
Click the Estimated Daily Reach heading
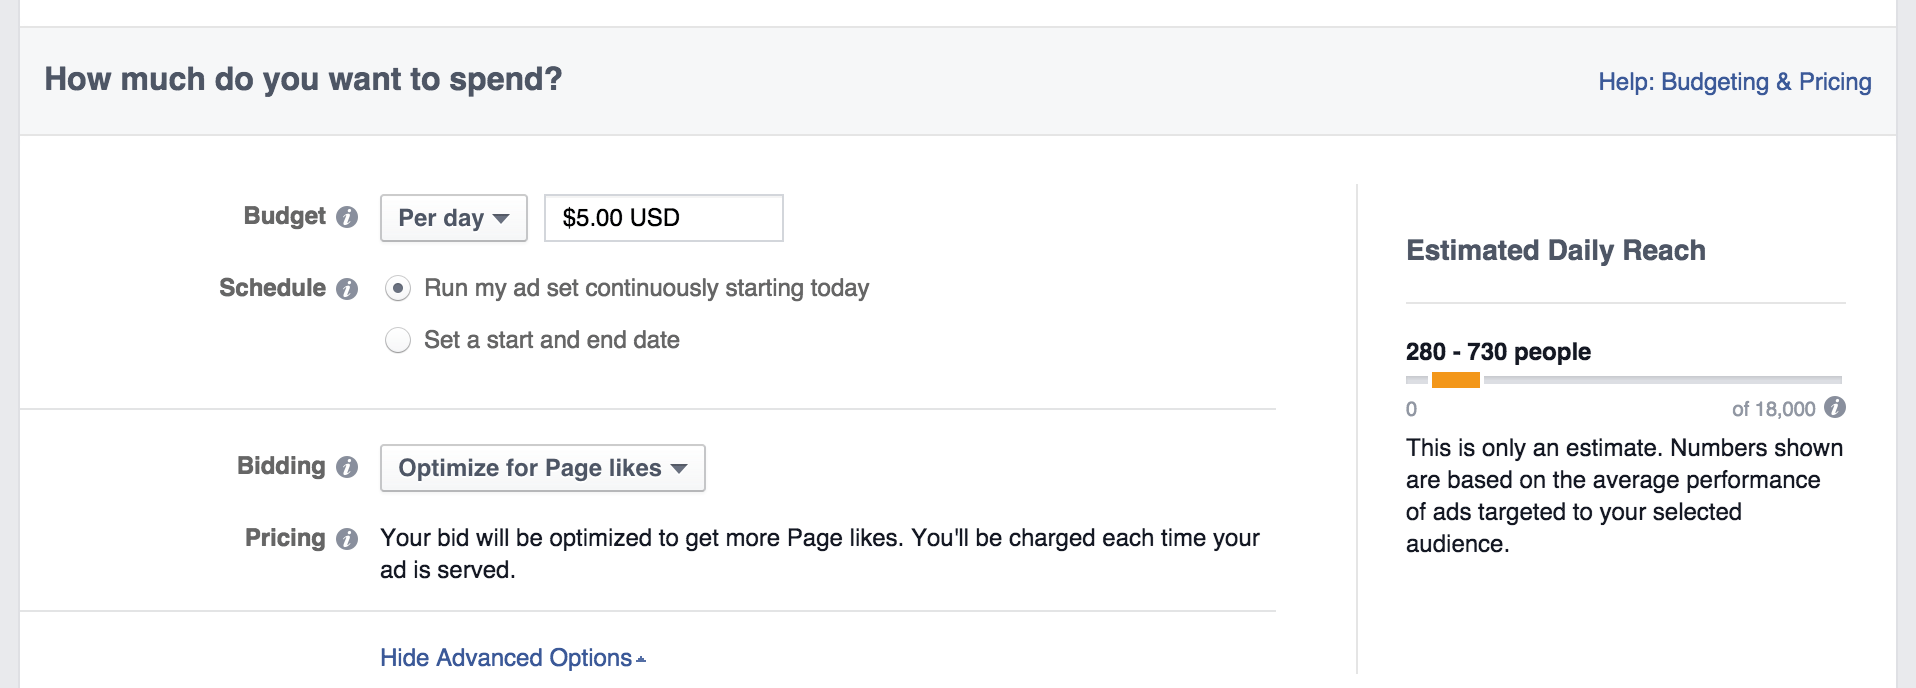tap(1556, 250)
